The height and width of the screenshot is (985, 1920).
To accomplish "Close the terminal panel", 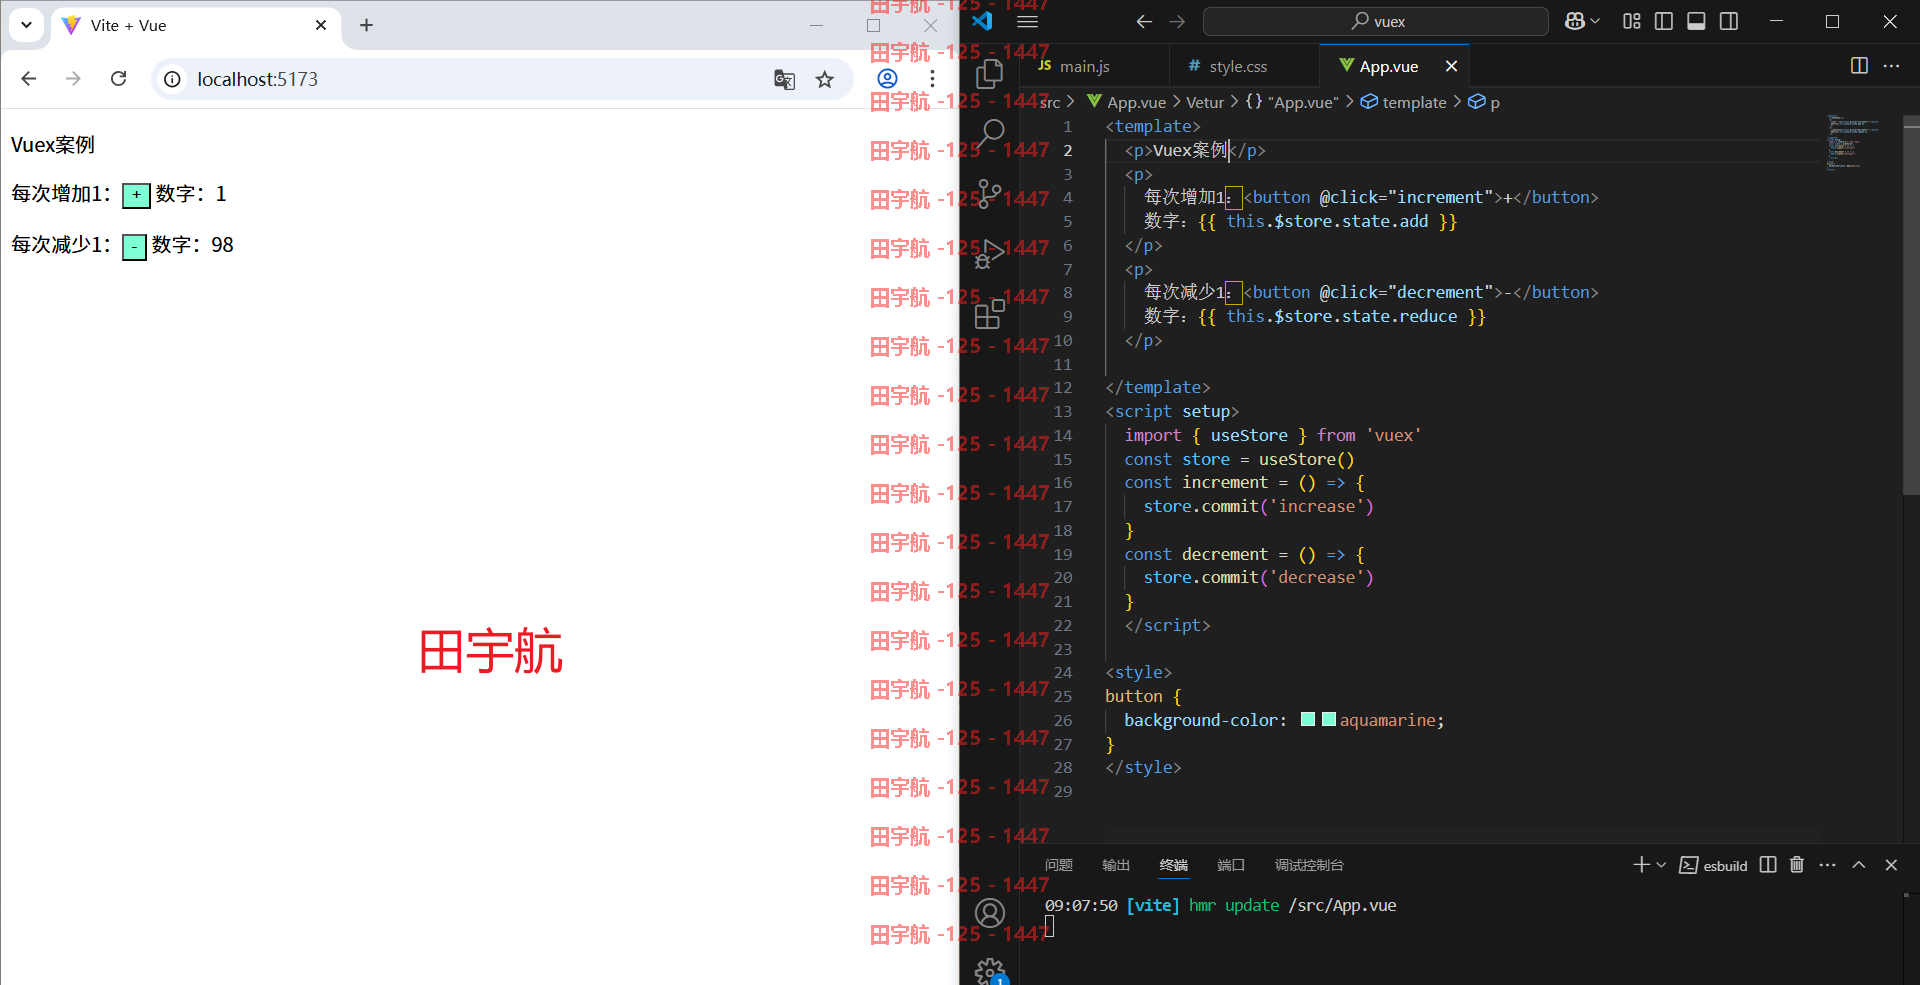I will [x=1891, y=865].
